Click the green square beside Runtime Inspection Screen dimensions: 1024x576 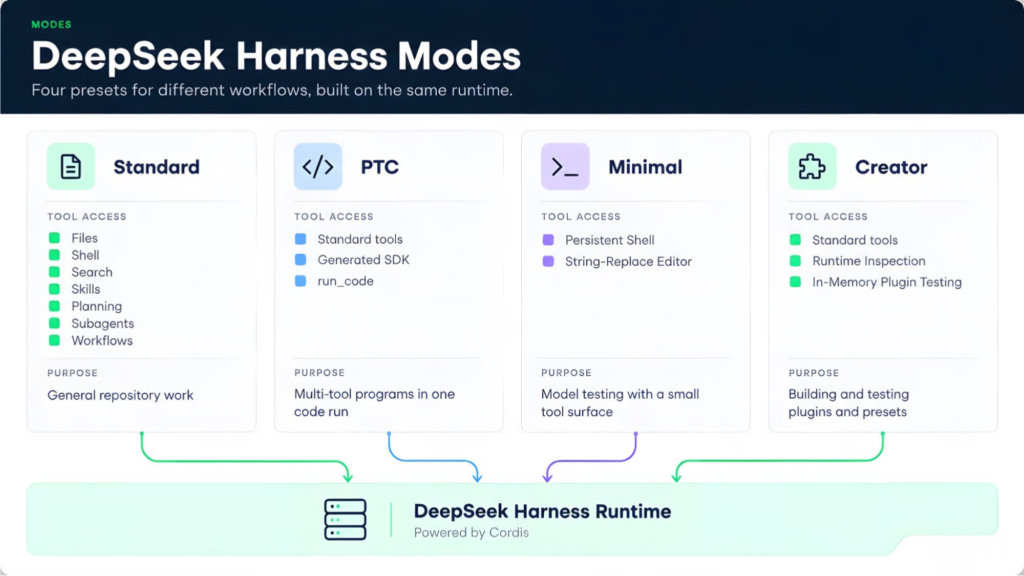pos(795,261)
